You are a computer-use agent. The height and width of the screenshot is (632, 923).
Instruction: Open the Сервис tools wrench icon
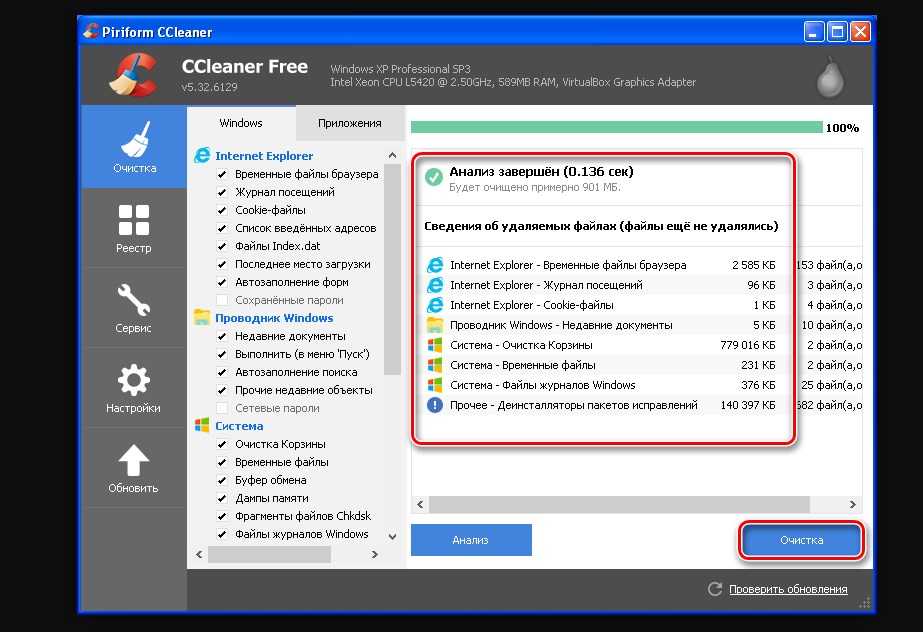tap(133, 301)
